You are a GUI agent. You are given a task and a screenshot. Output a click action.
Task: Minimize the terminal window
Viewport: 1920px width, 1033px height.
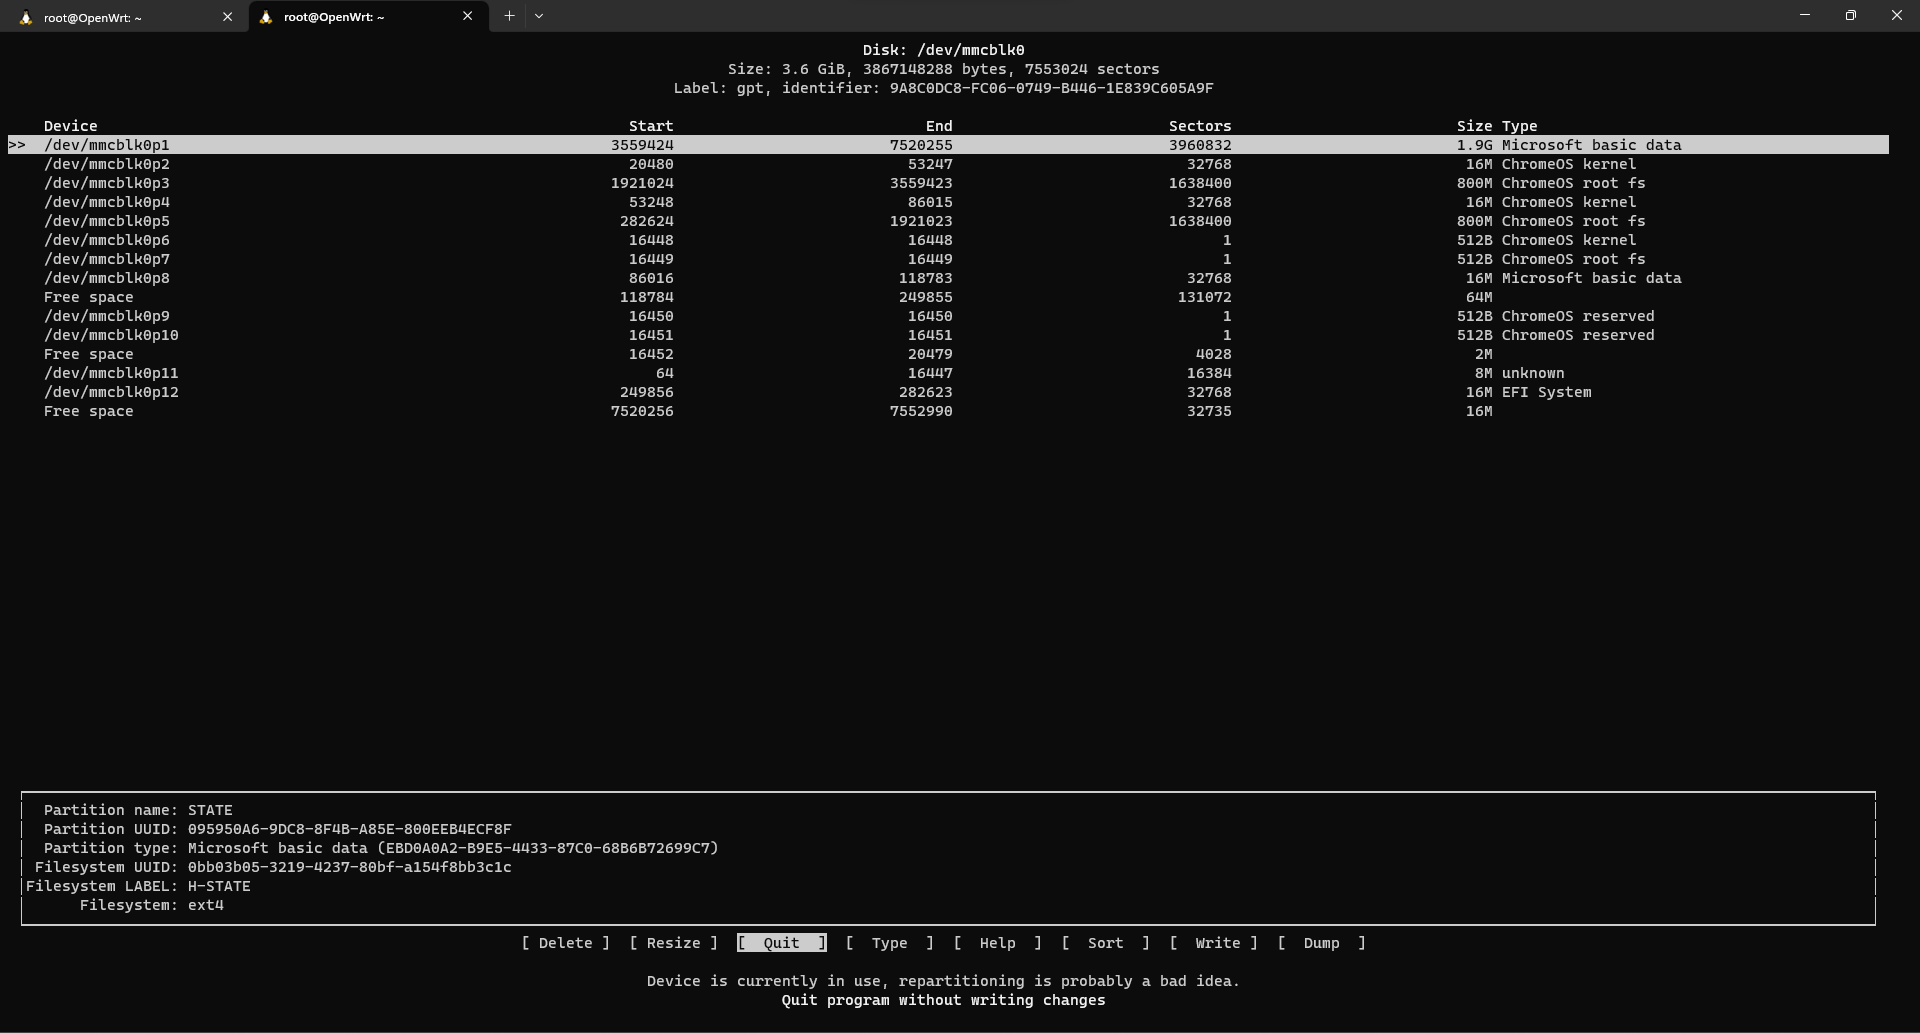click(x=1805, y=15)
